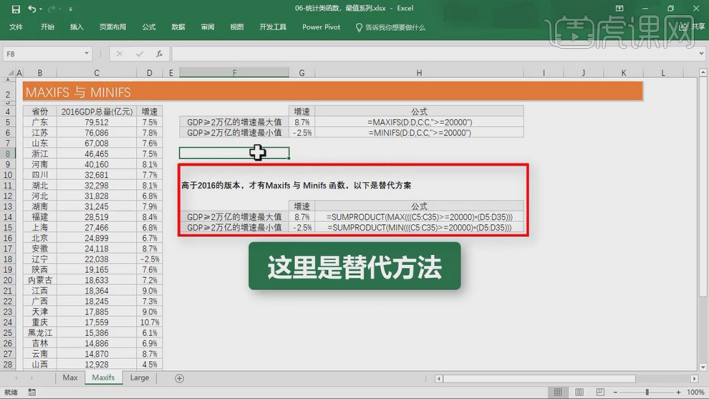Click the horizontal scrollbar thumb
This screenshot has height=399, width=709.
pyautogui.click(x=539, y=378)
